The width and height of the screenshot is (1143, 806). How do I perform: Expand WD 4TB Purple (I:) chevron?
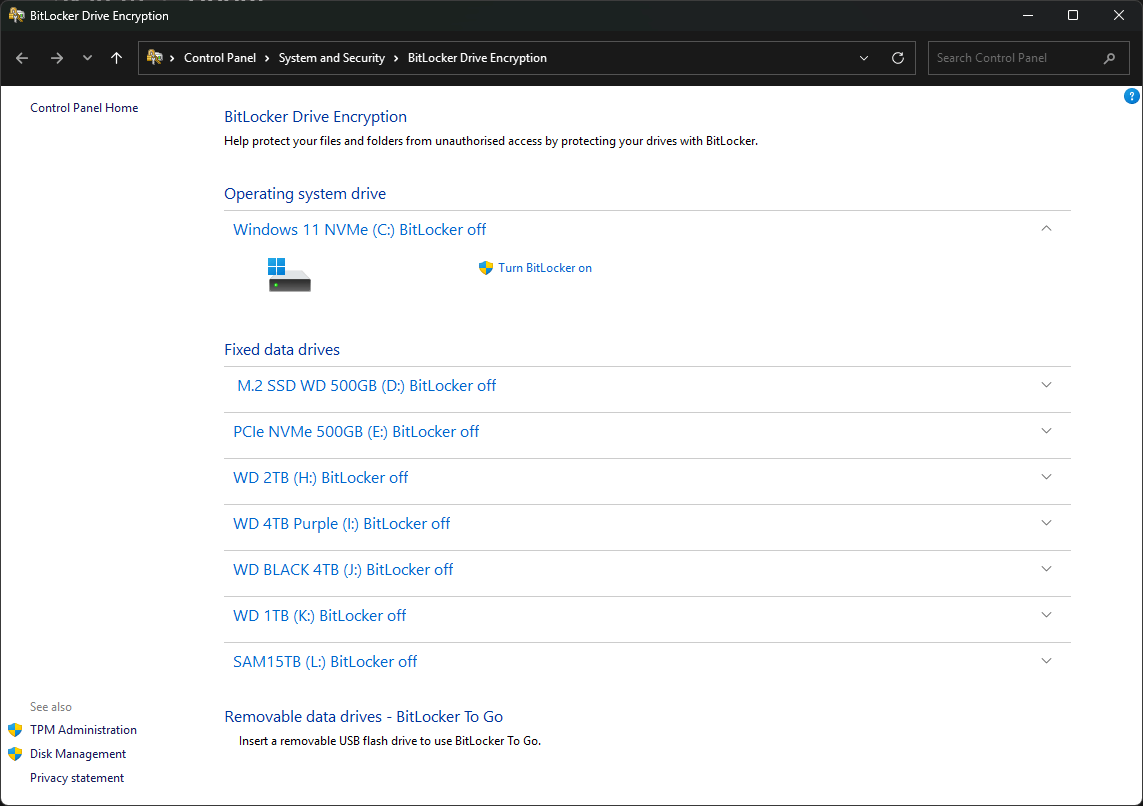(1046, 523)
